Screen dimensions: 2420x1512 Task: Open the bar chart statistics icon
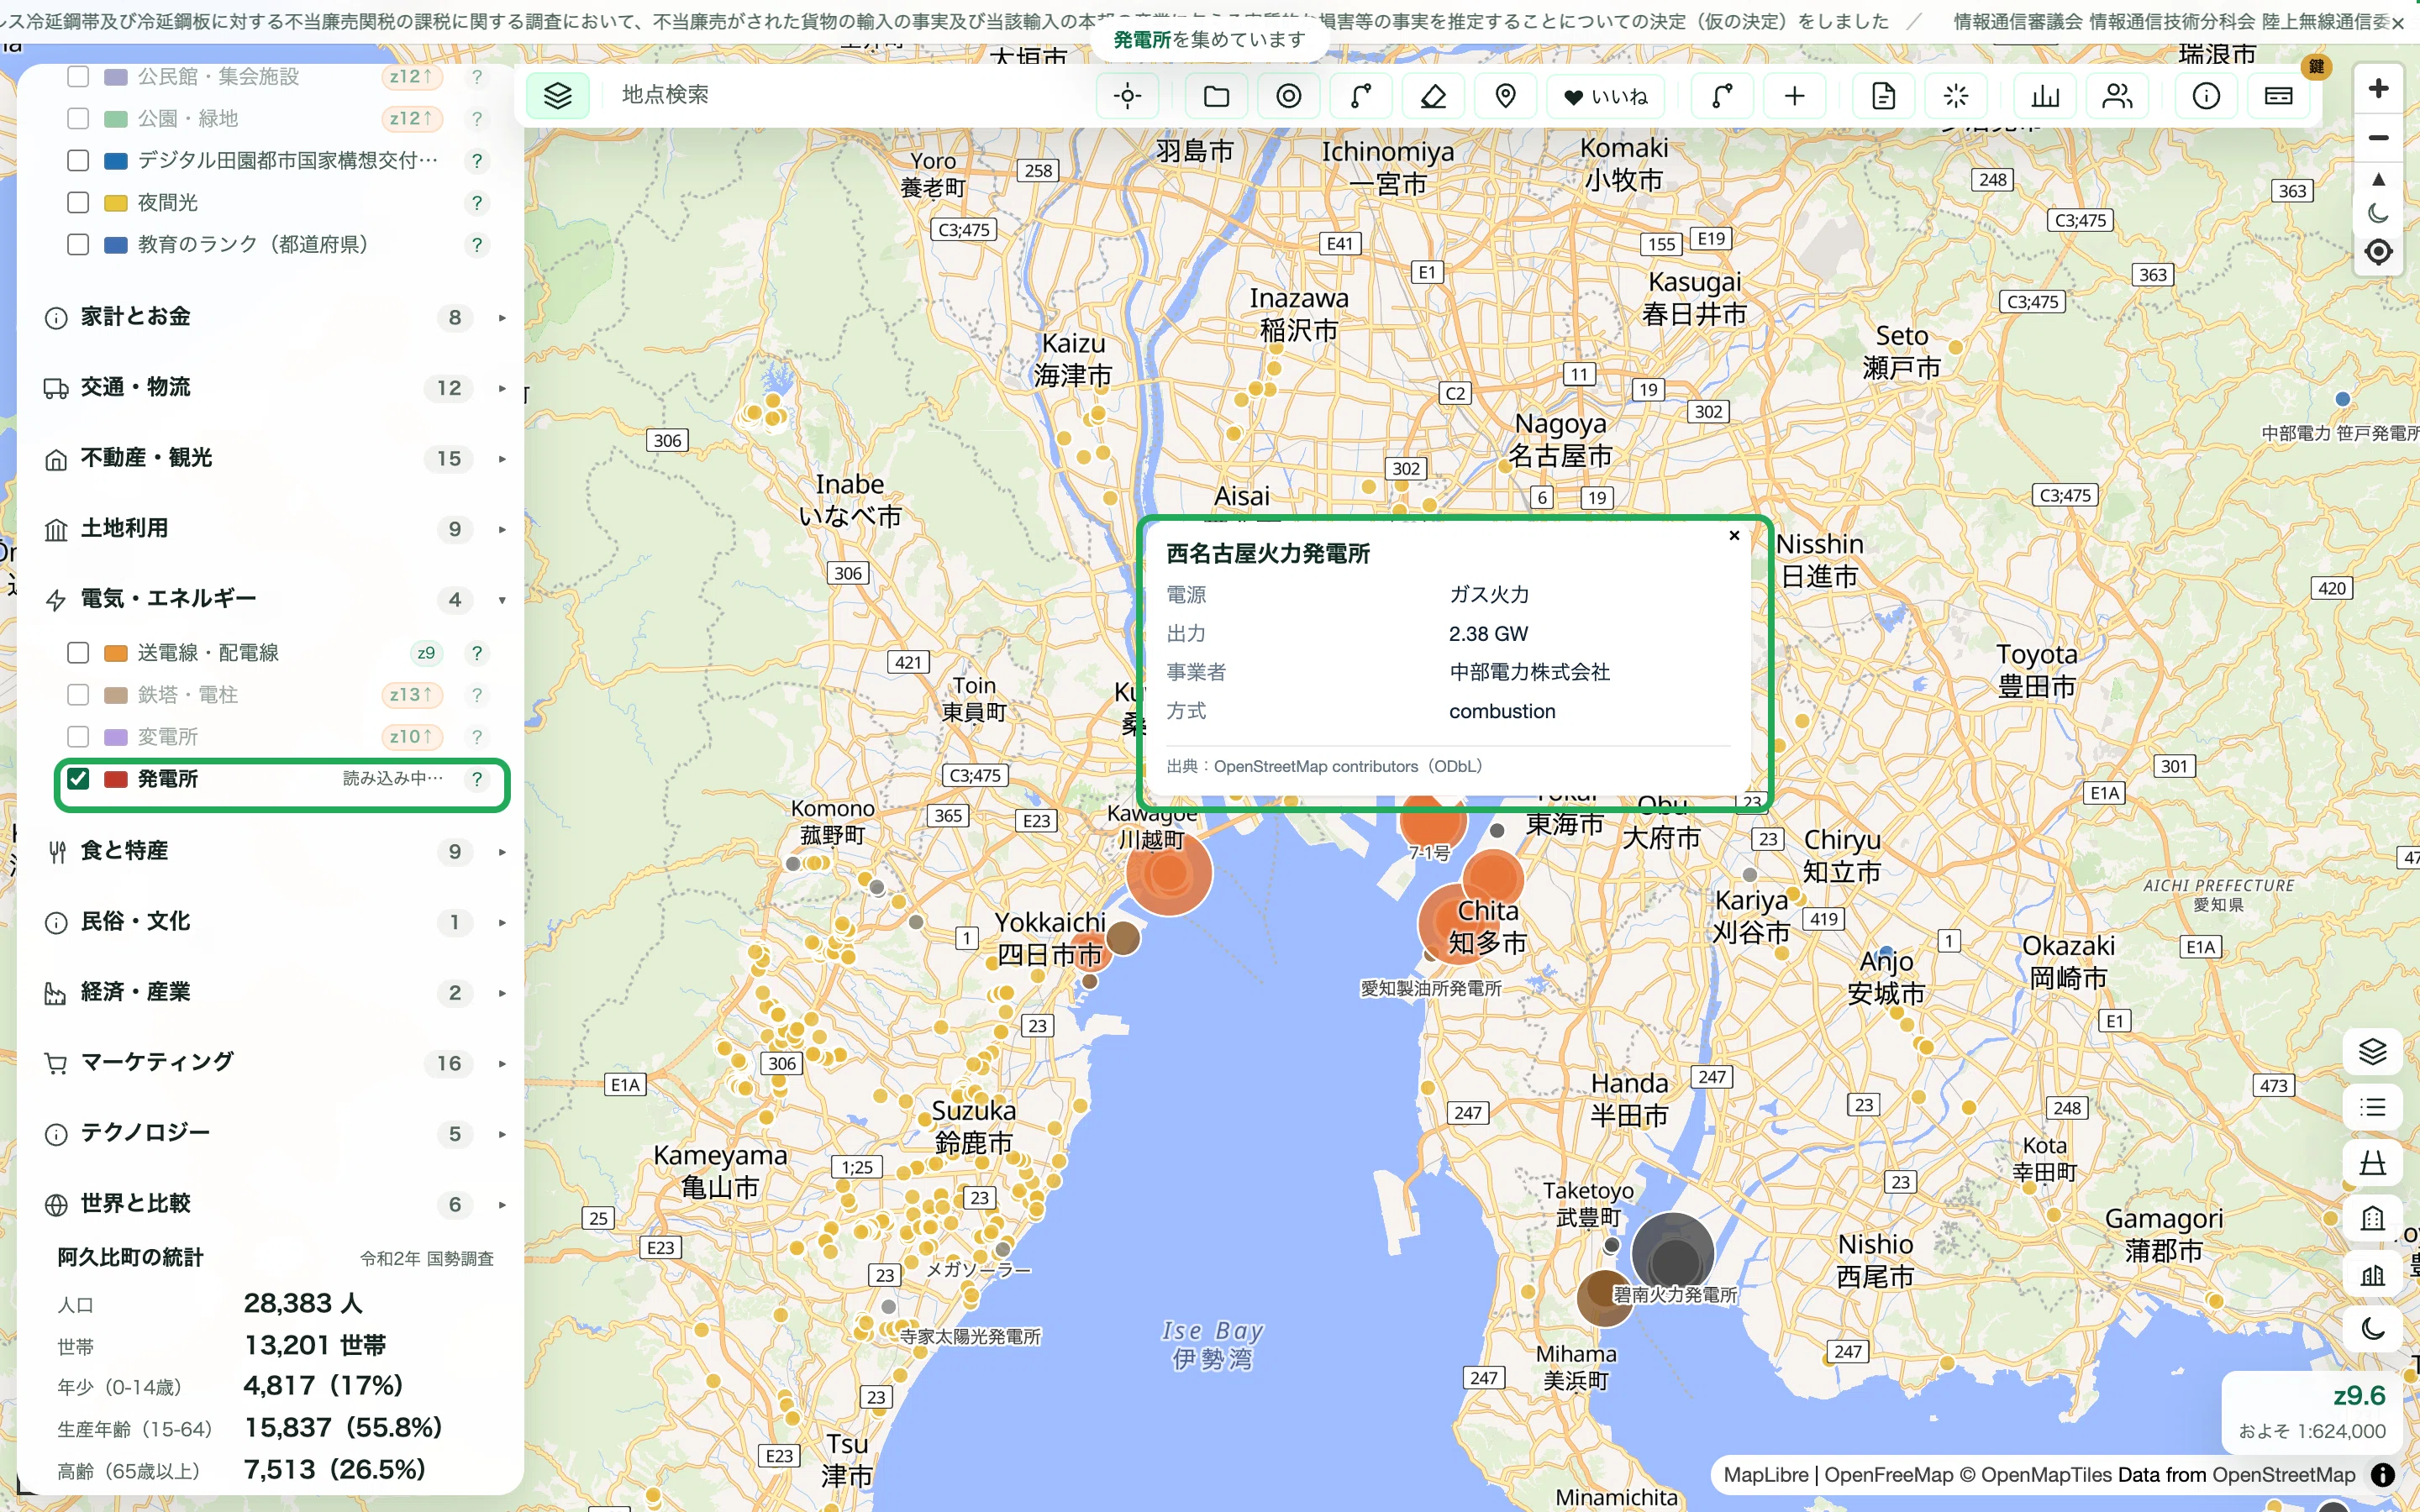click(2045, 96)
